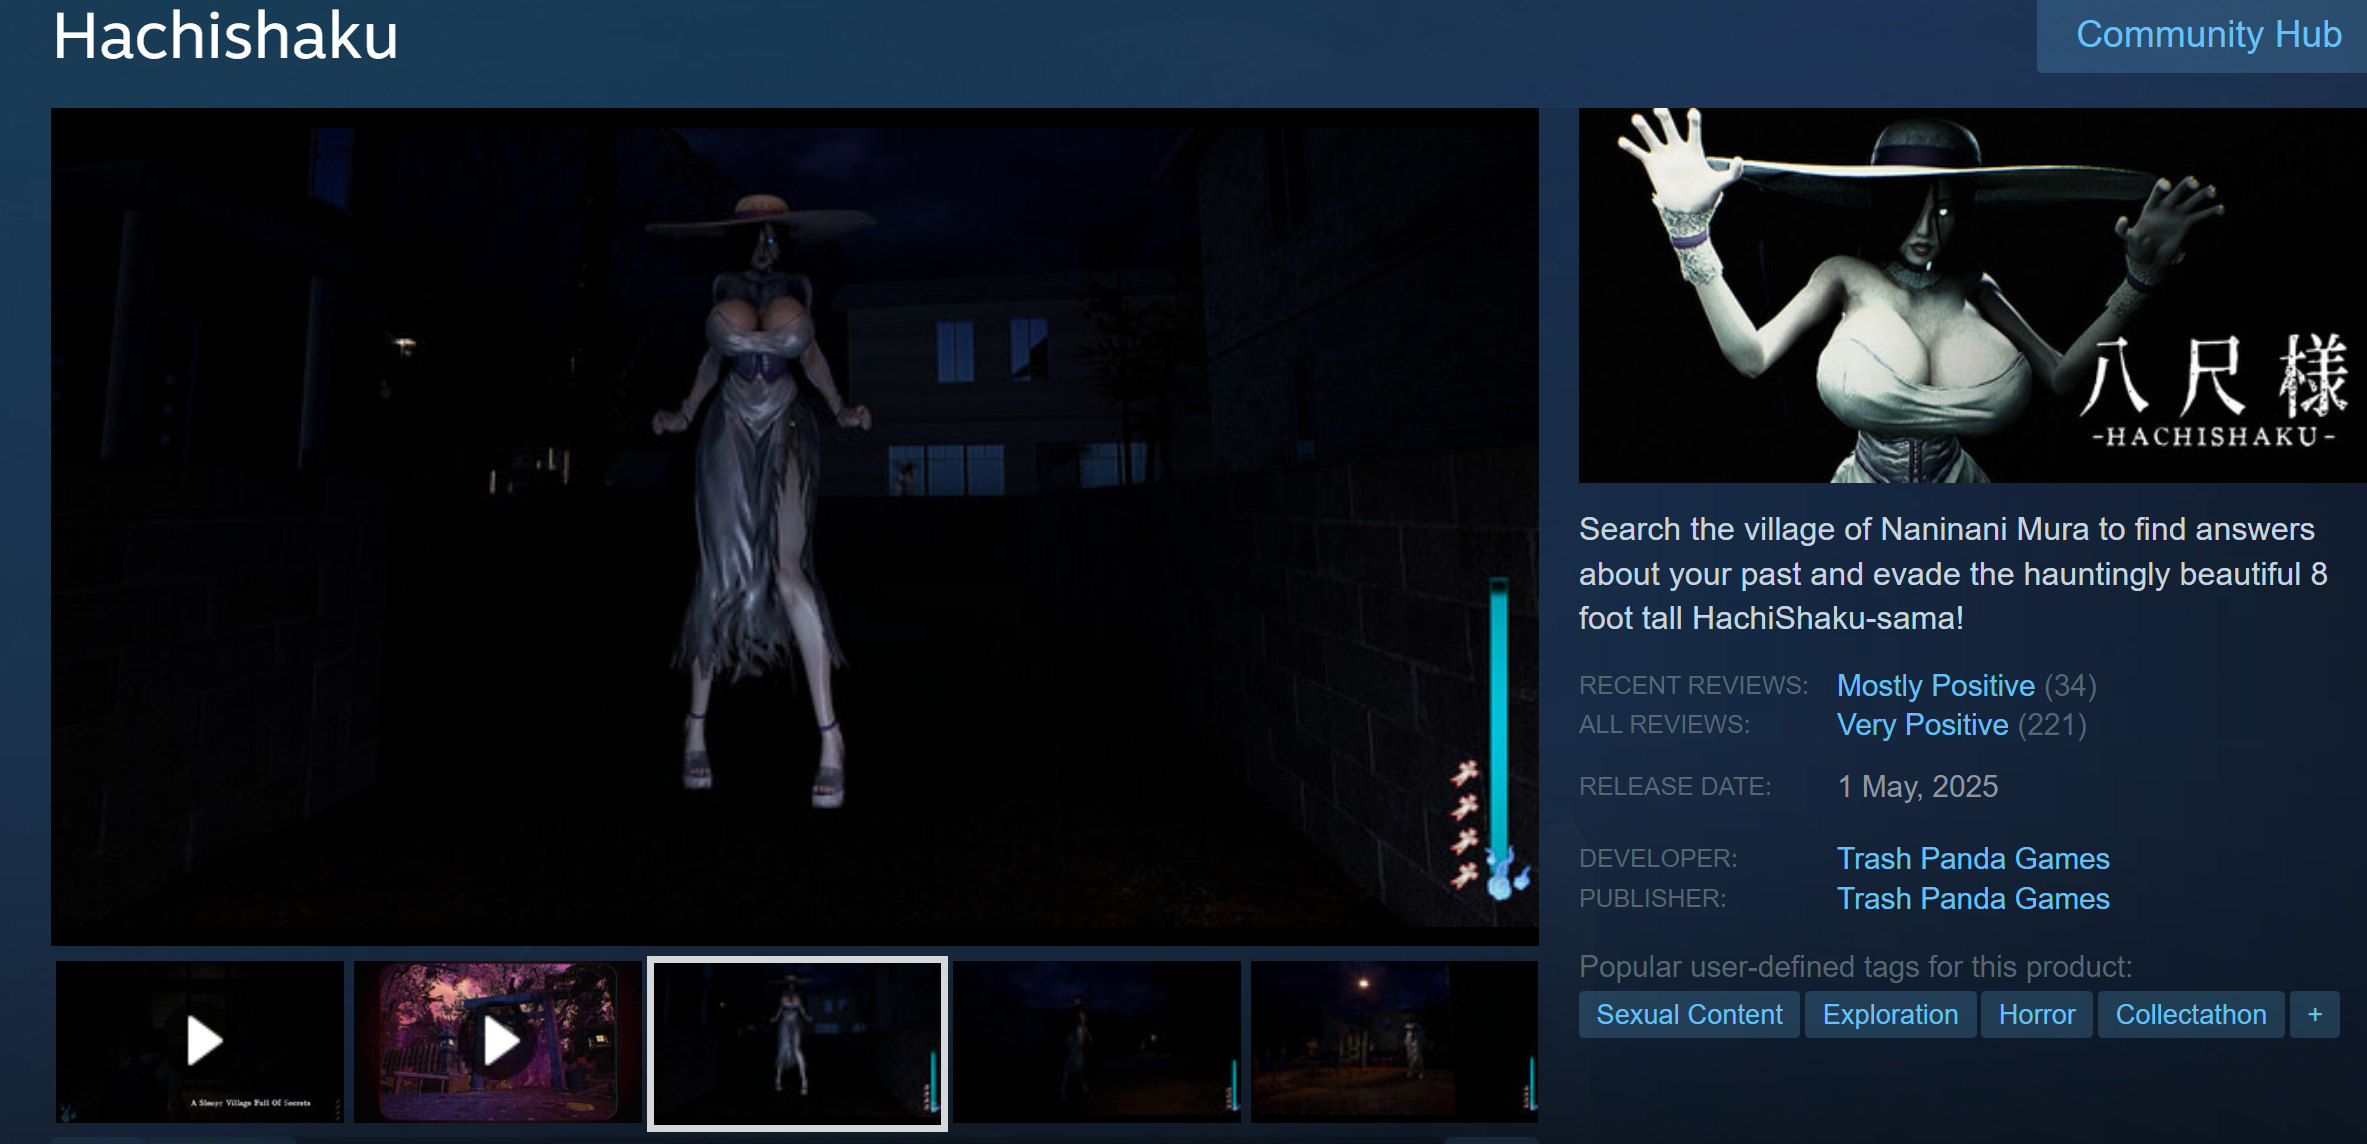Open the streetlight night scene thumbnail
This screenshot has width=2367, height=1144.
tap(1393, 1041)
